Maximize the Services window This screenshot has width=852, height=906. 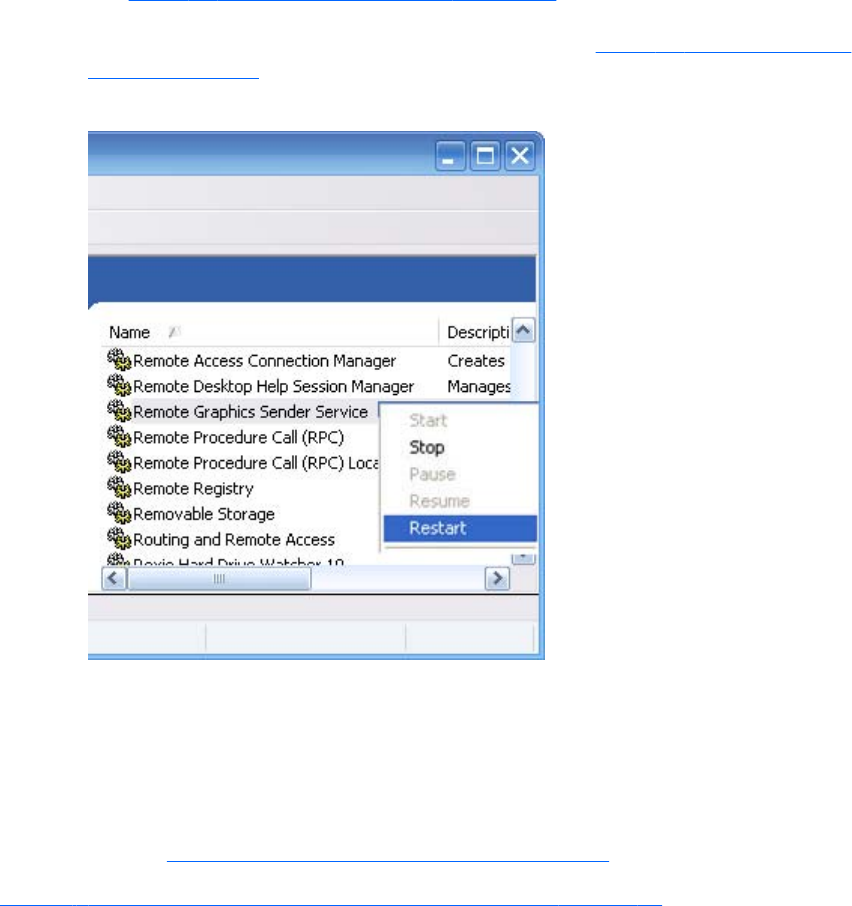tap(485, 155)
